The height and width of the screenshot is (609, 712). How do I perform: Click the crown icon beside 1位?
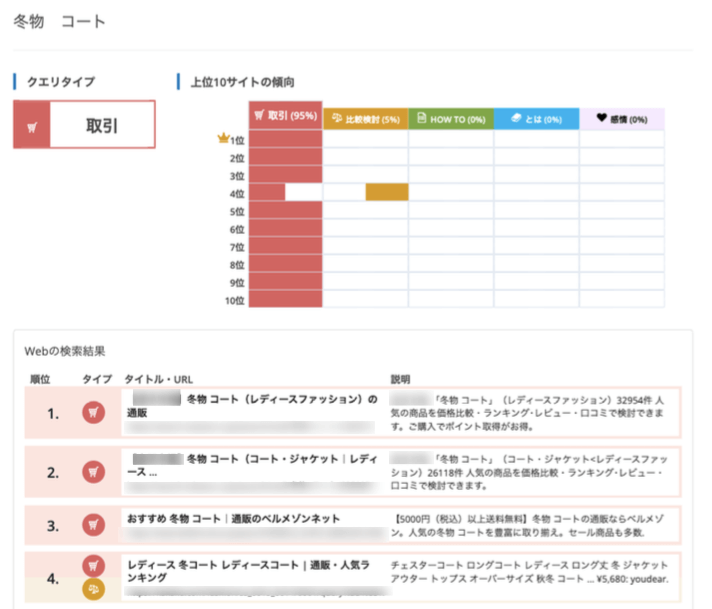point(223,138)
